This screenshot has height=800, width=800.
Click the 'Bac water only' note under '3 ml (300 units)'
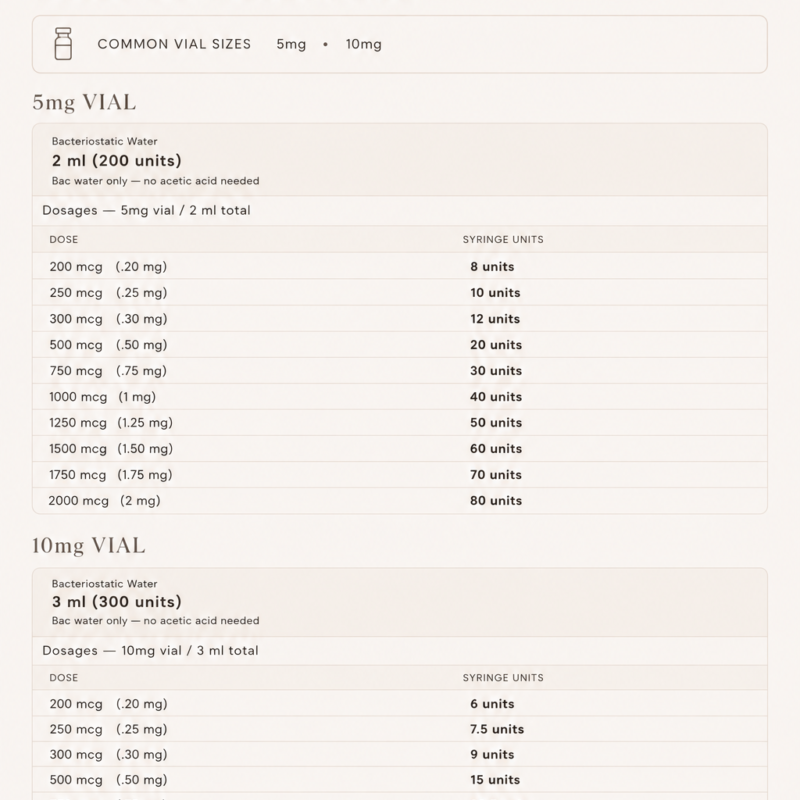click(156, 621)
